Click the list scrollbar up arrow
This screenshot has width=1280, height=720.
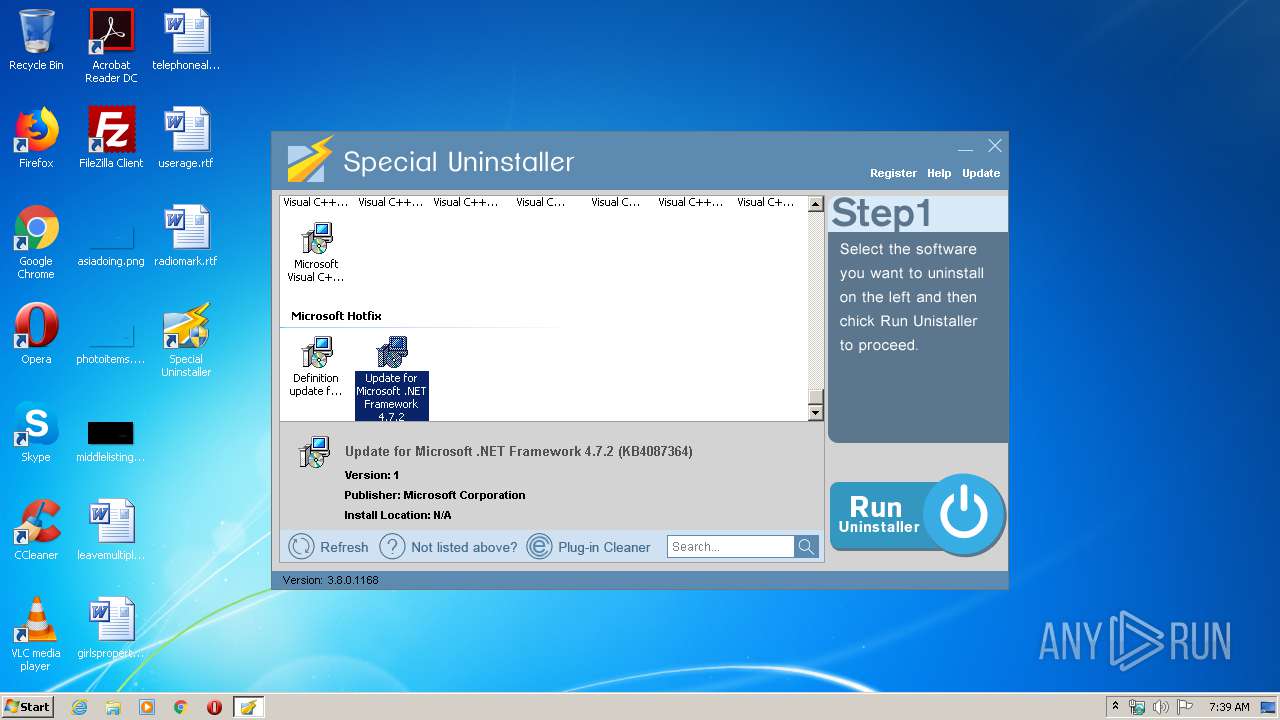pos(815,204)
